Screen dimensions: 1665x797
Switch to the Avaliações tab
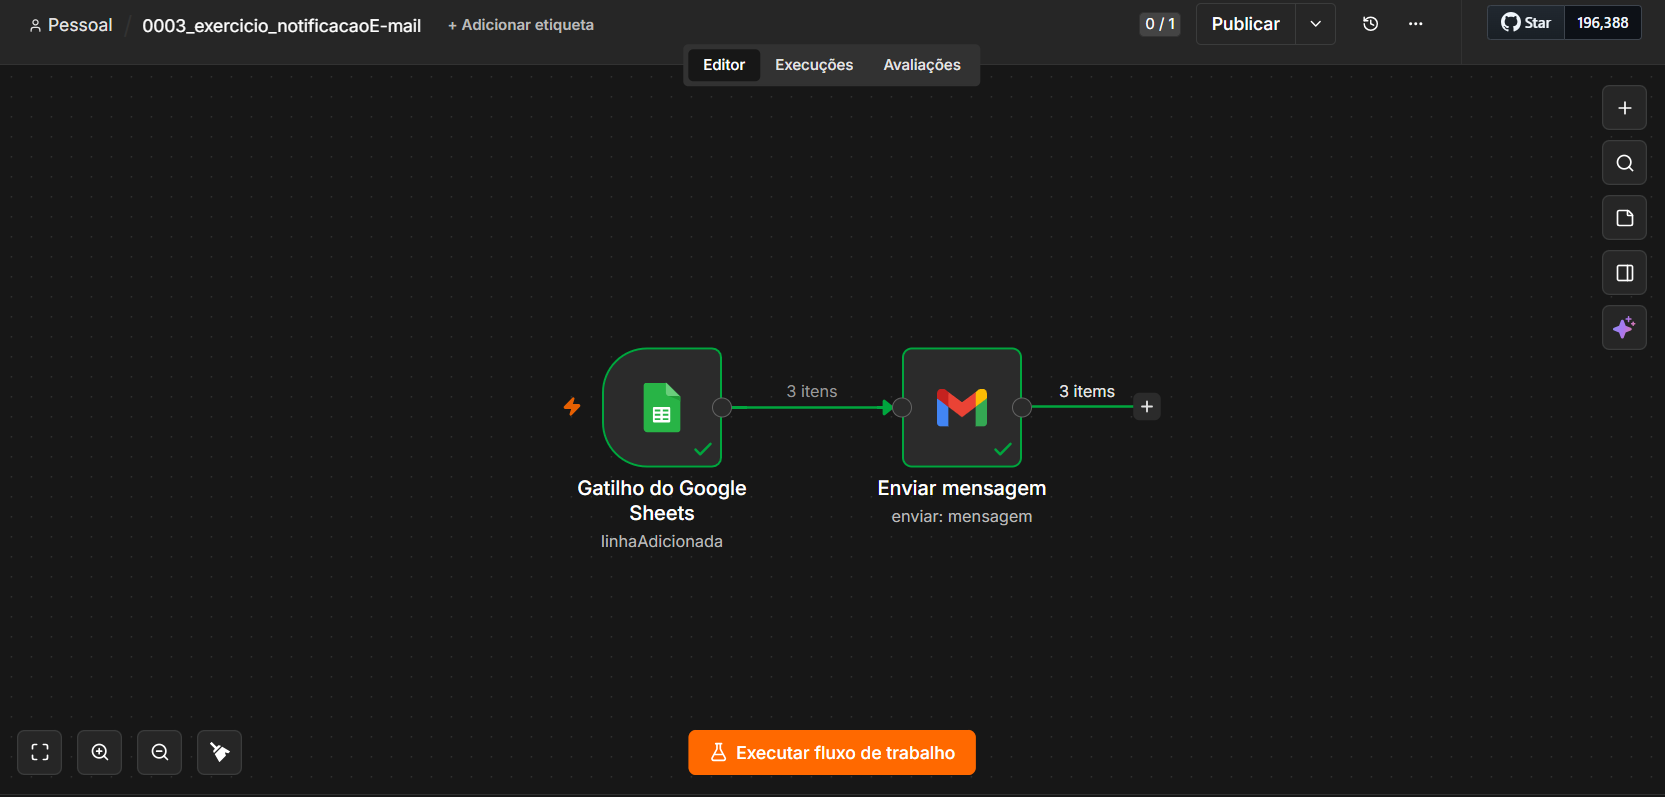(922, 65)
